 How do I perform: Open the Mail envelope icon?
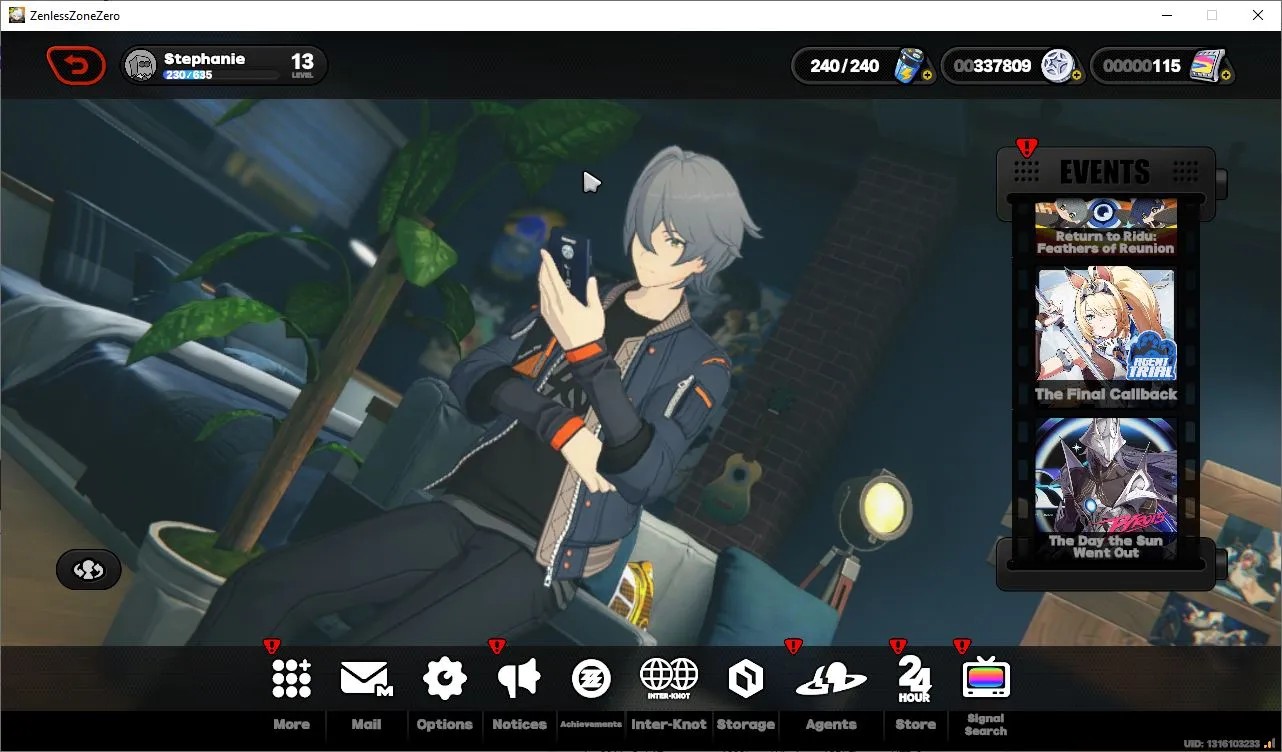click(366, 679)
